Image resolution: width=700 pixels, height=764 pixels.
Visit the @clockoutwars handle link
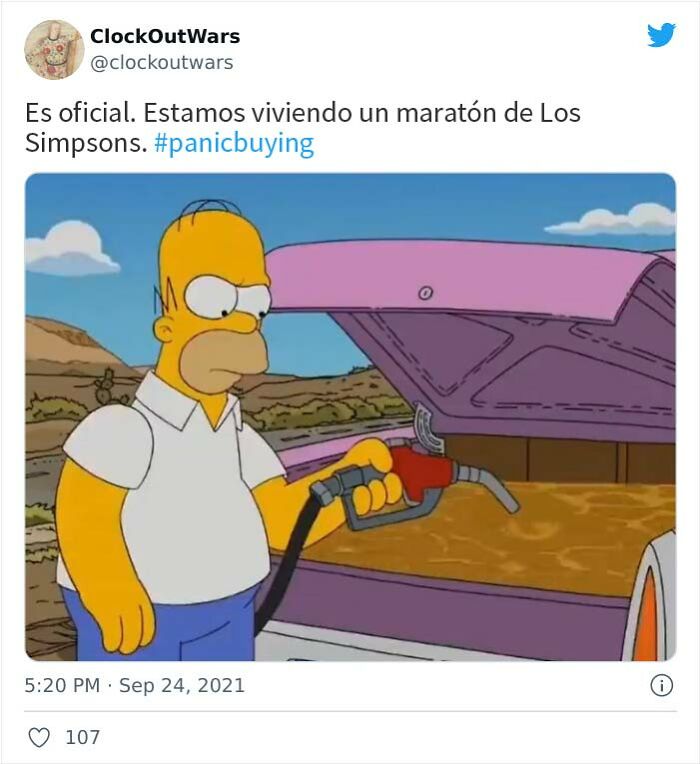[162, 63]
